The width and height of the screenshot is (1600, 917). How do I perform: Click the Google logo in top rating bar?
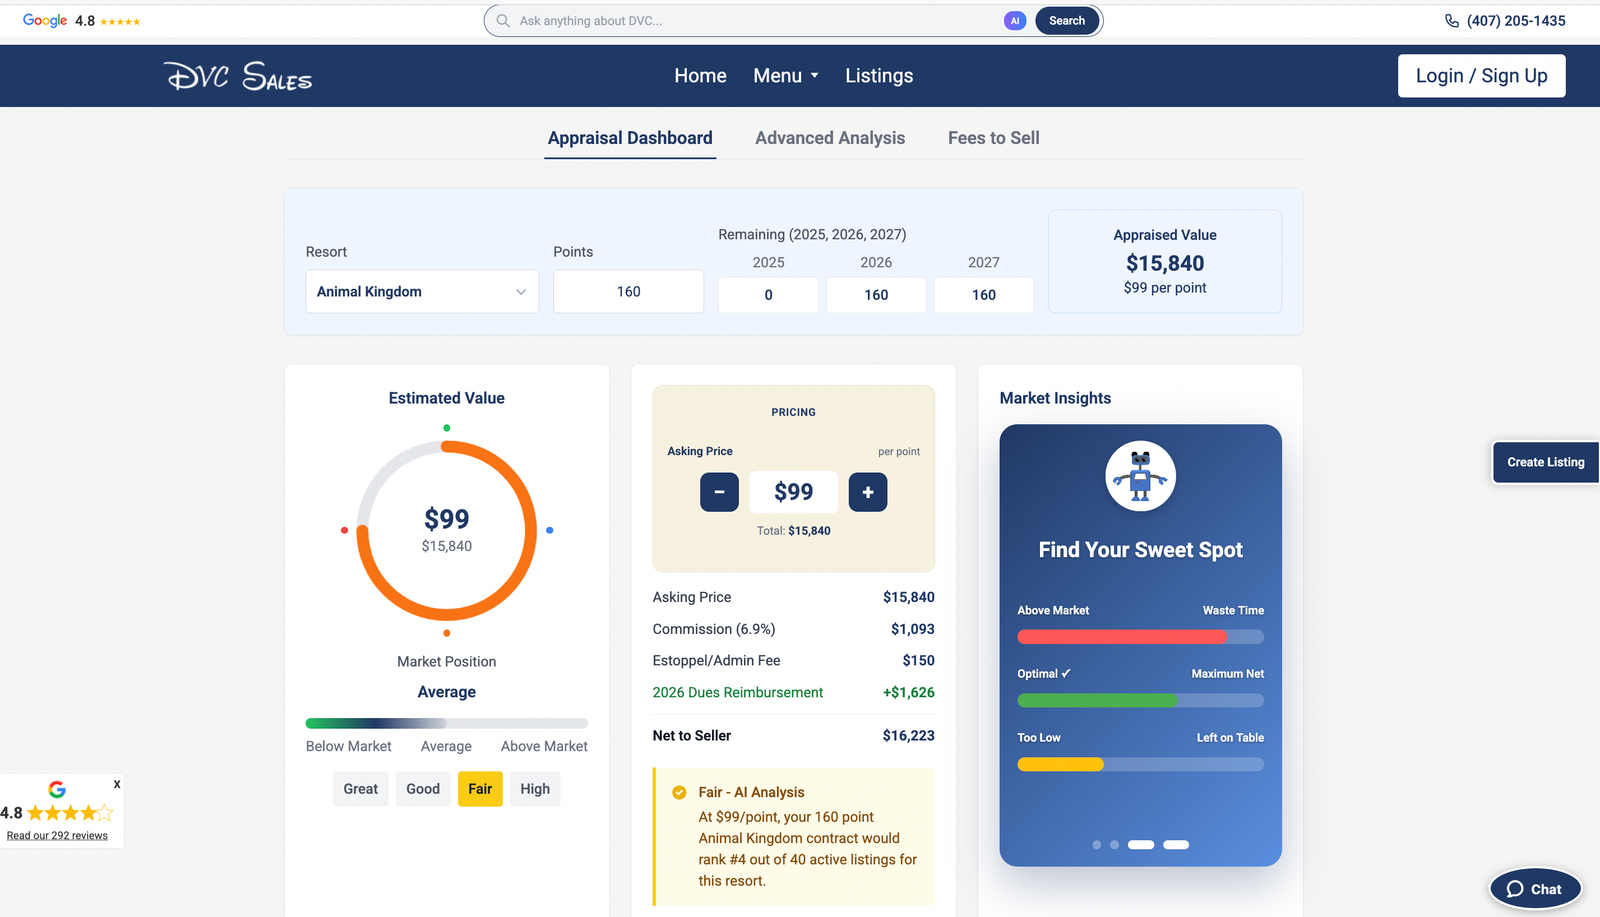[45, 21]
